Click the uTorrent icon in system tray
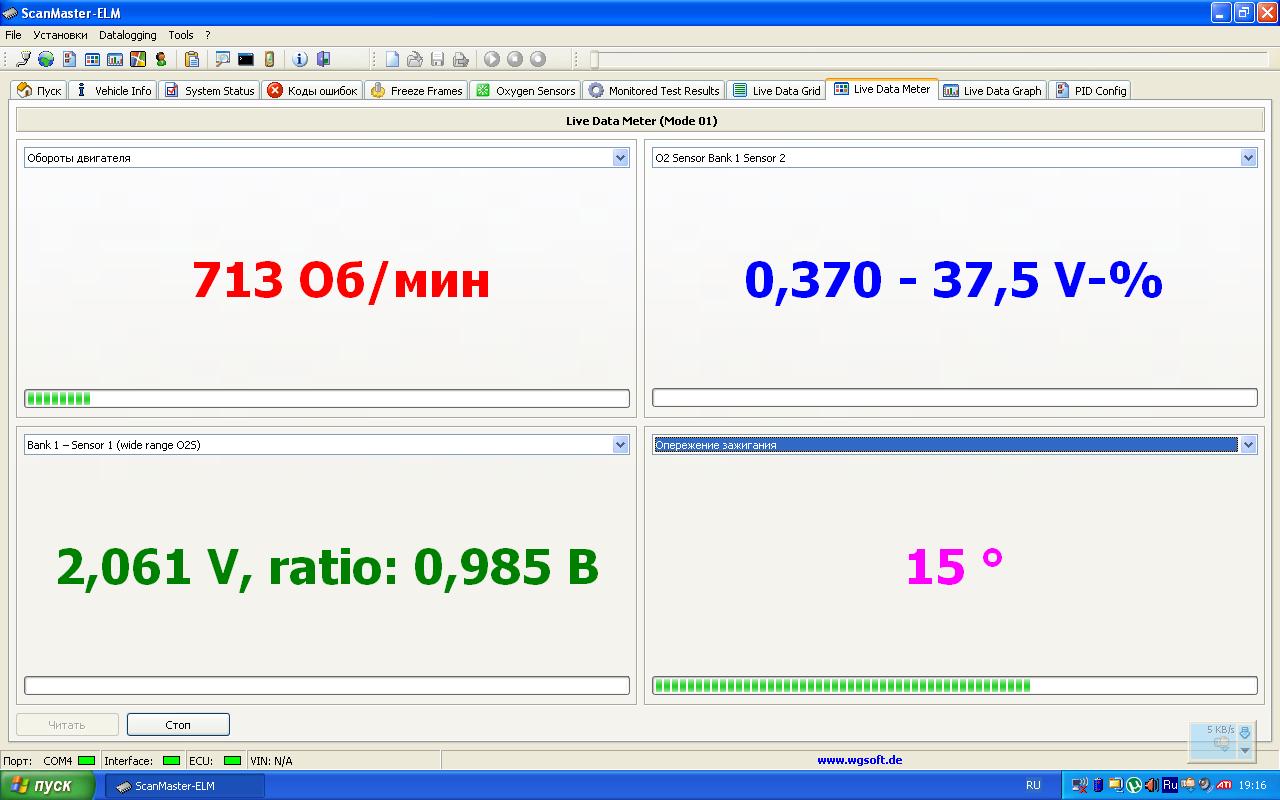Viewport: 1280px width, 800px height. 1133,785
